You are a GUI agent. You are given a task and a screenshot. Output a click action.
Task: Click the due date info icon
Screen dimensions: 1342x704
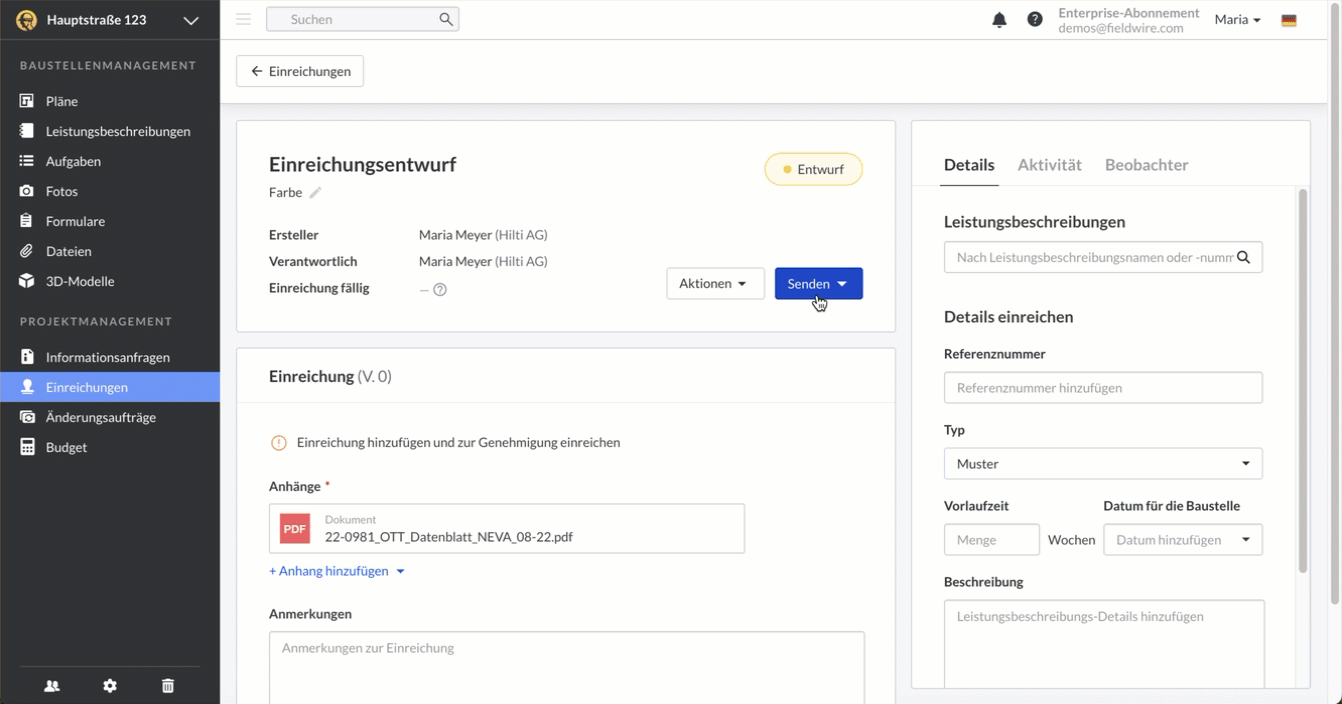(x=440, y=290)
